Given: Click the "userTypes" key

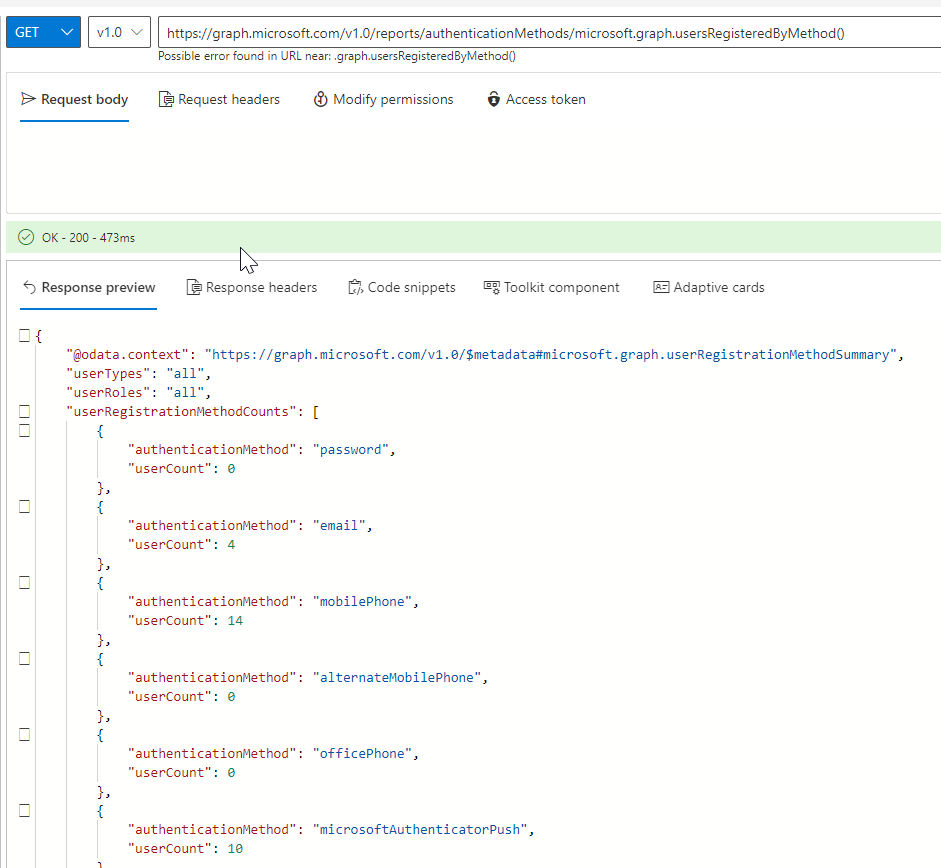Looking at the screenshot, I should [108, 373].
